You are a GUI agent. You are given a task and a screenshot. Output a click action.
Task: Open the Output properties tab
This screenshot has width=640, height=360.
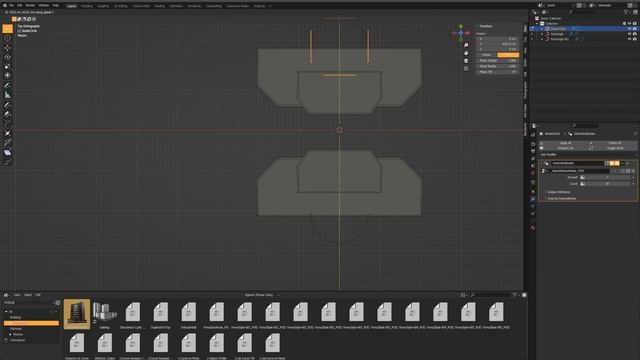click(x=533, y=151)
